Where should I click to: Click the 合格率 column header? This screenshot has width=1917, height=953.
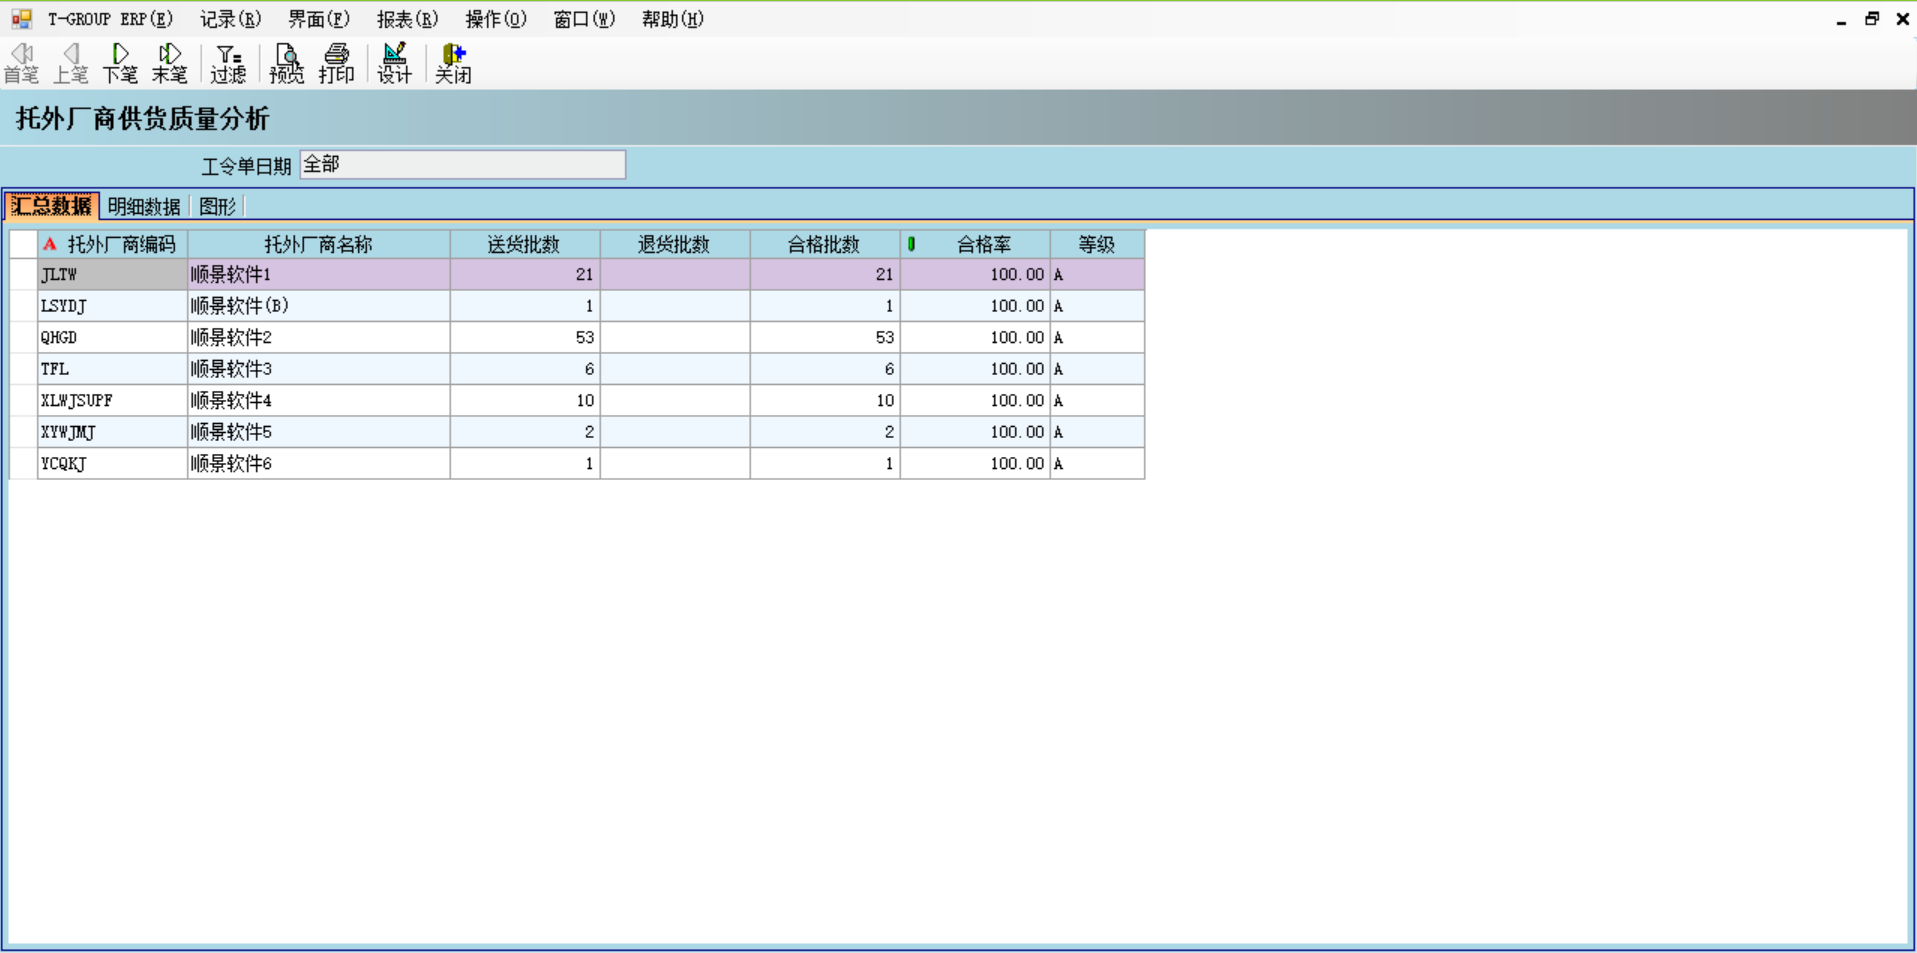[975, 244]
